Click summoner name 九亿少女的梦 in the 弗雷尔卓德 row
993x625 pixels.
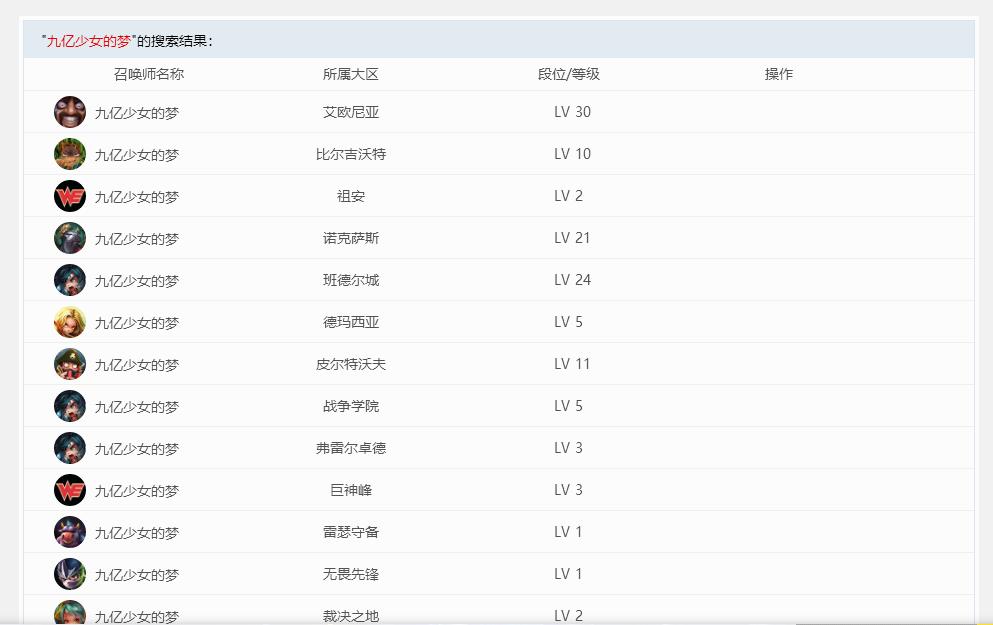[x=137, y=449]
